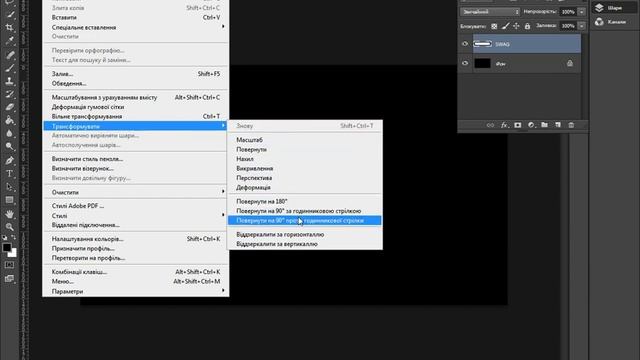Select the Dodge tool
The width and height of the screenshot is (640, 360).
[x=9, y=147]
